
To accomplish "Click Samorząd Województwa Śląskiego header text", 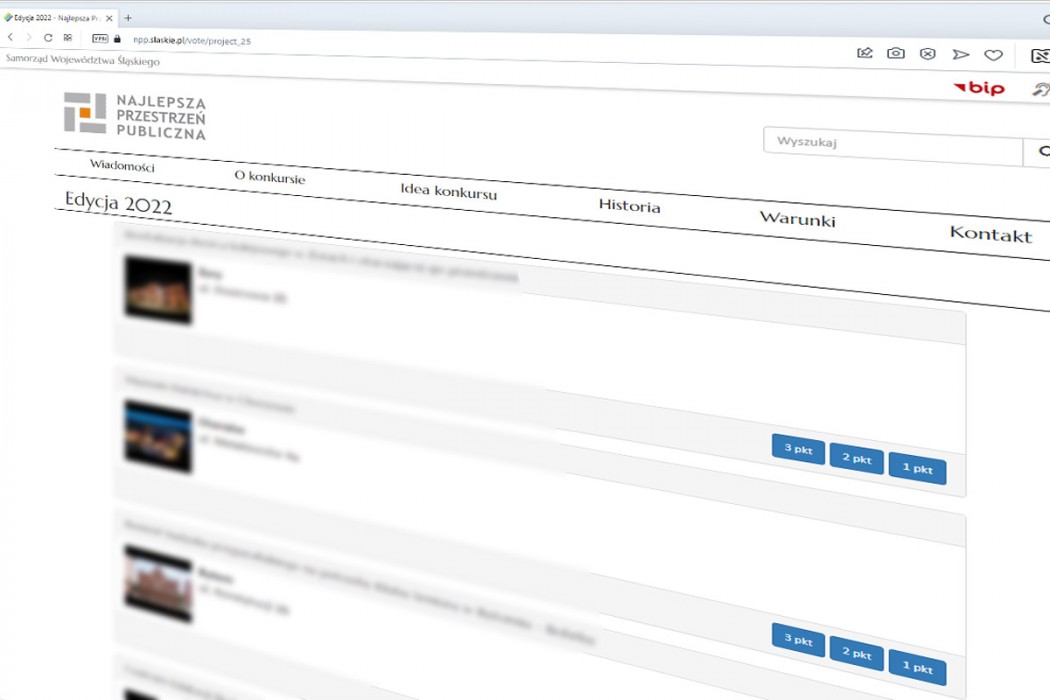I will [x=83, y=60].
